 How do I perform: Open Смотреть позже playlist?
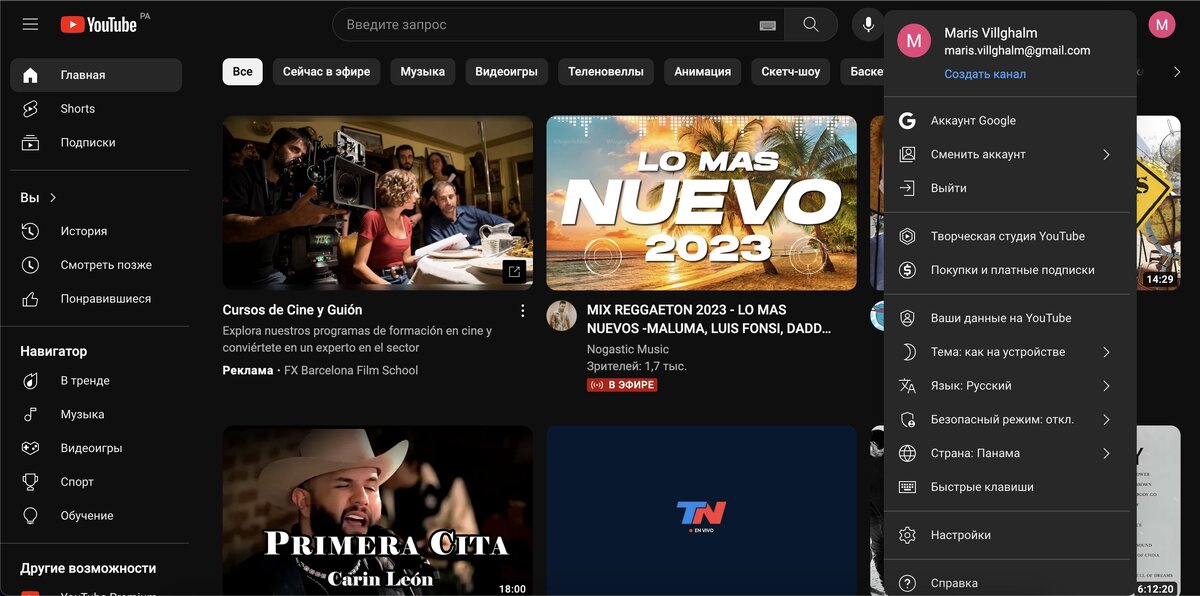click(x=96, y=265)
